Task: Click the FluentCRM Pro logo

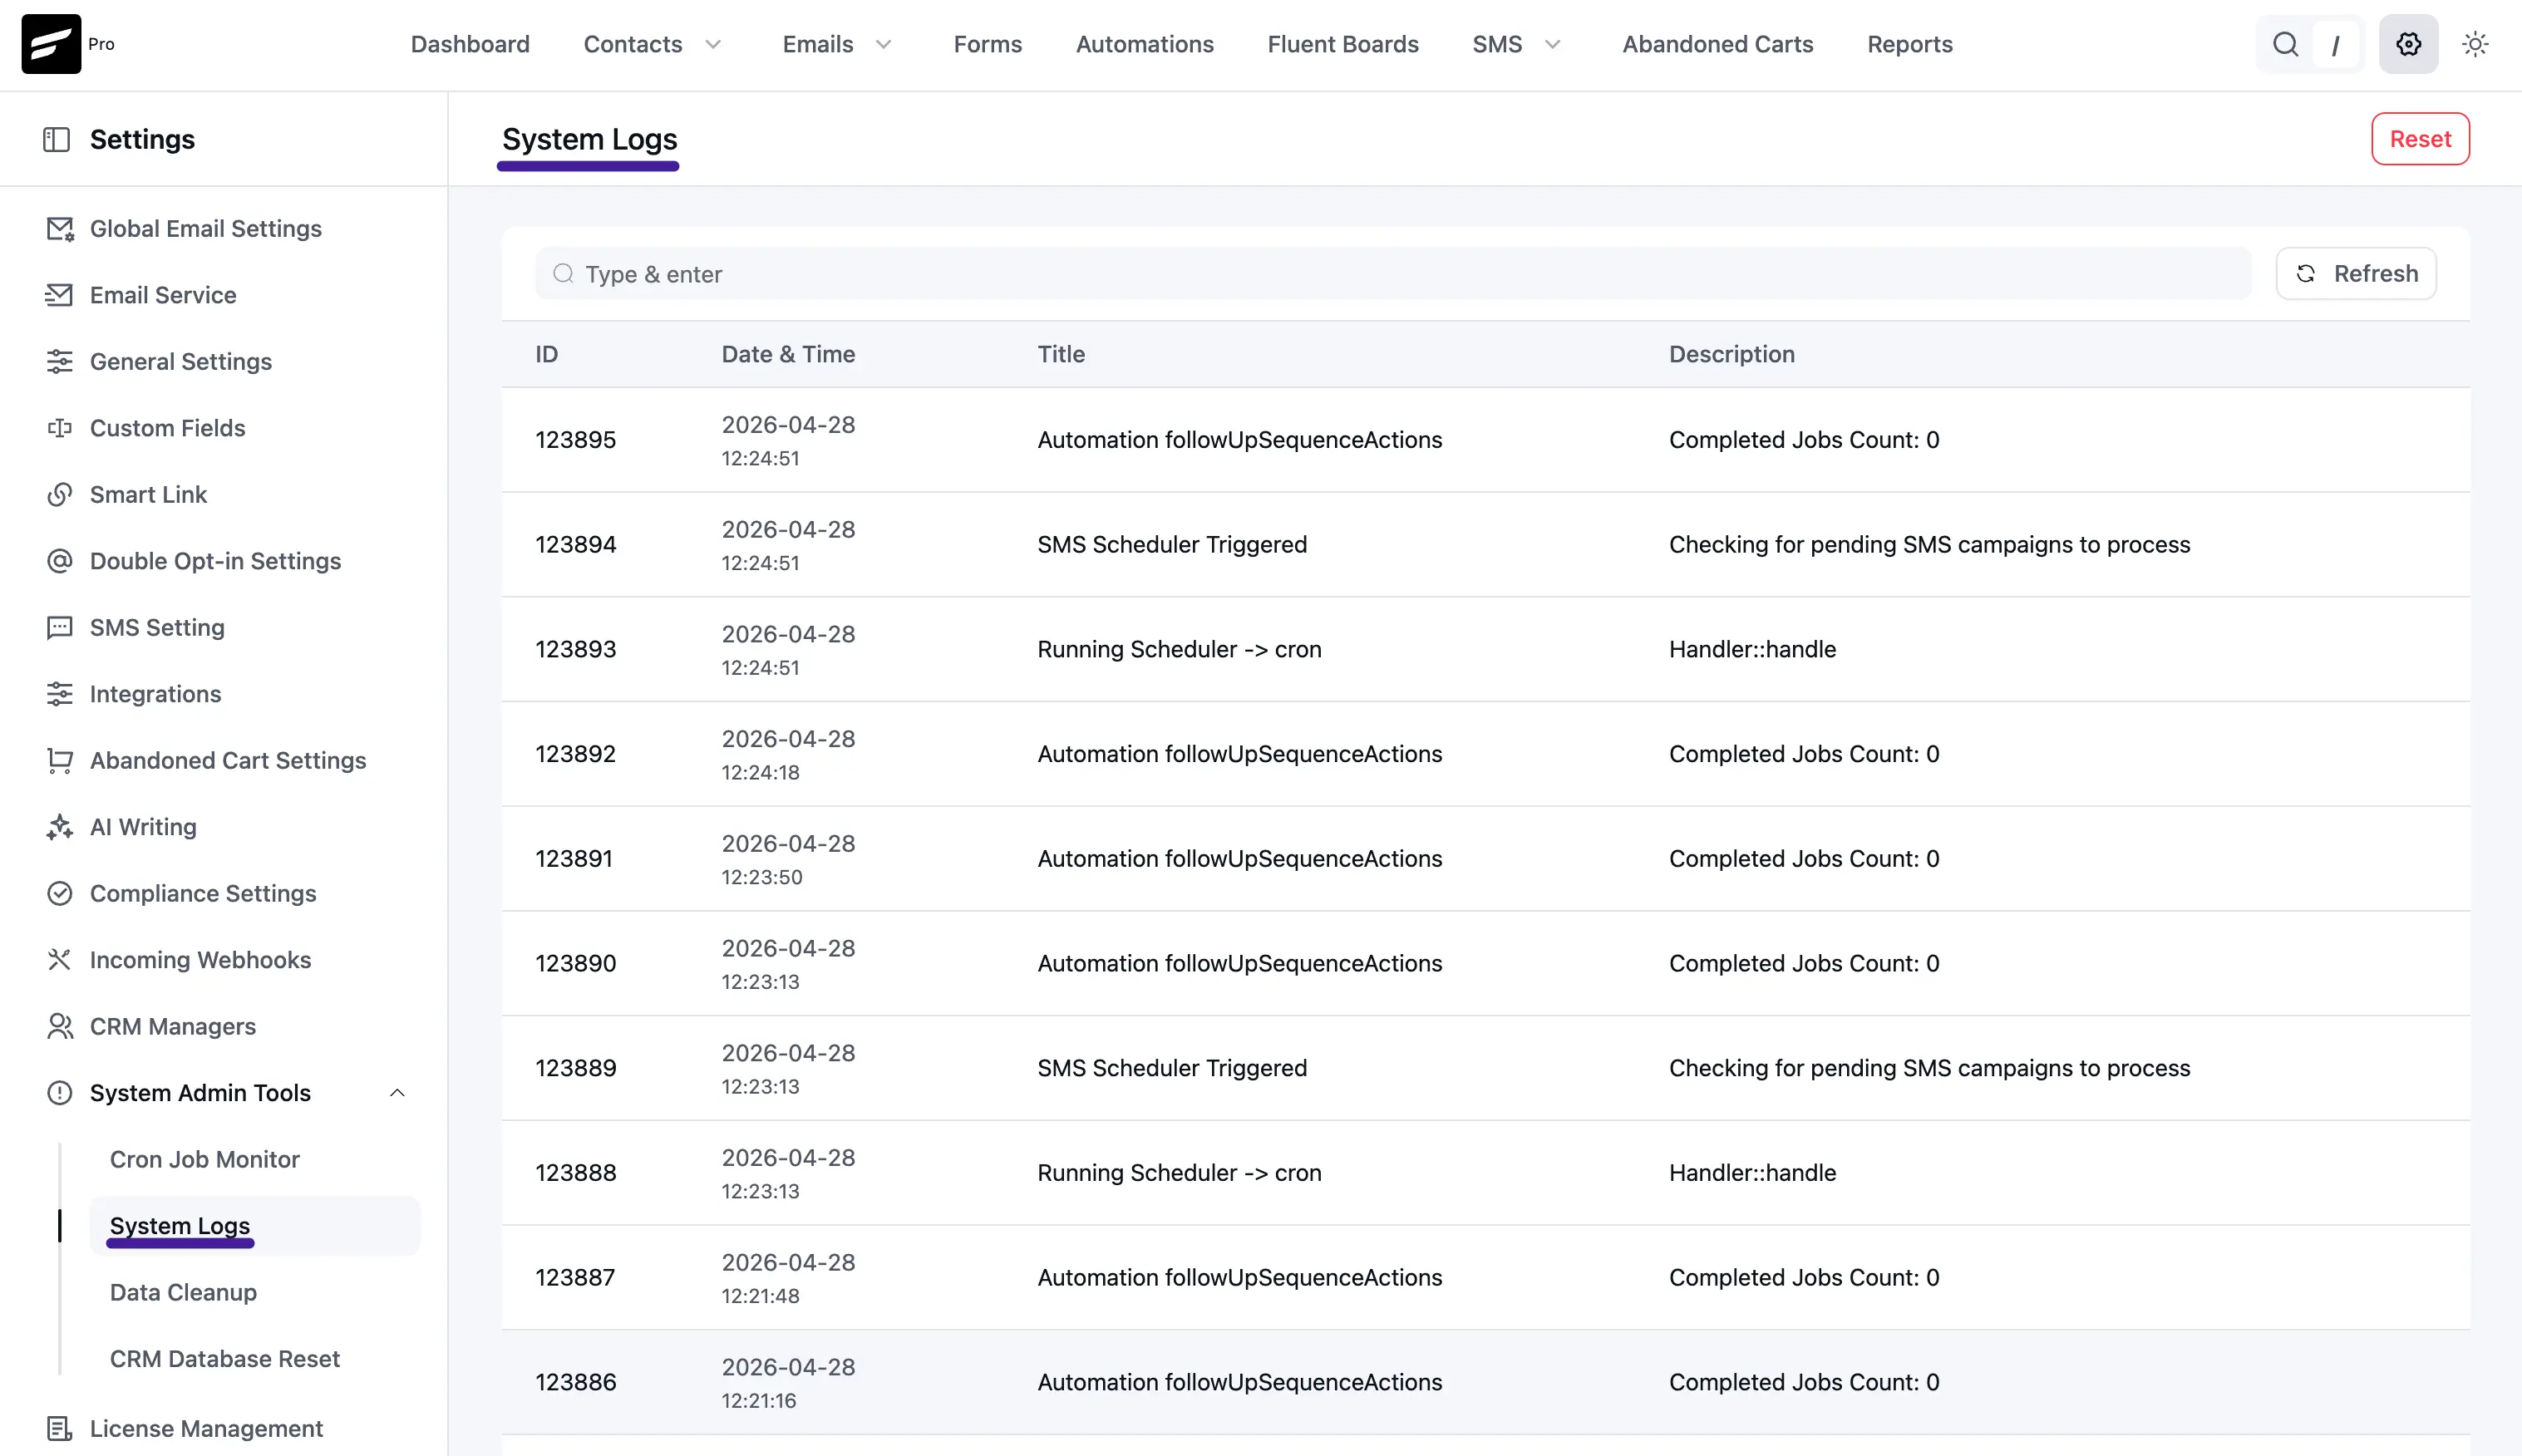Action: tap(51, 44)
